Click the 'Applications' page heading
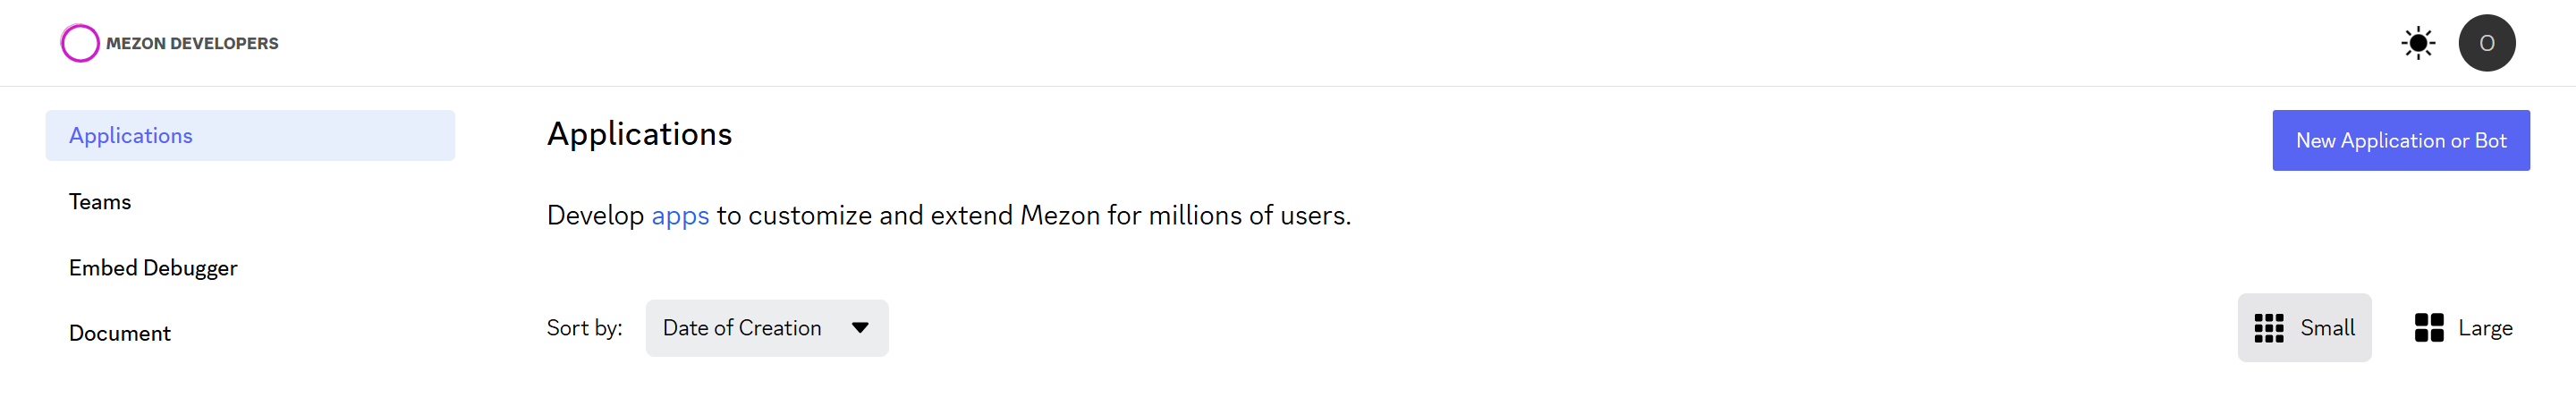The height and width of the screenshot is (406, 2576). click(639, 135)
